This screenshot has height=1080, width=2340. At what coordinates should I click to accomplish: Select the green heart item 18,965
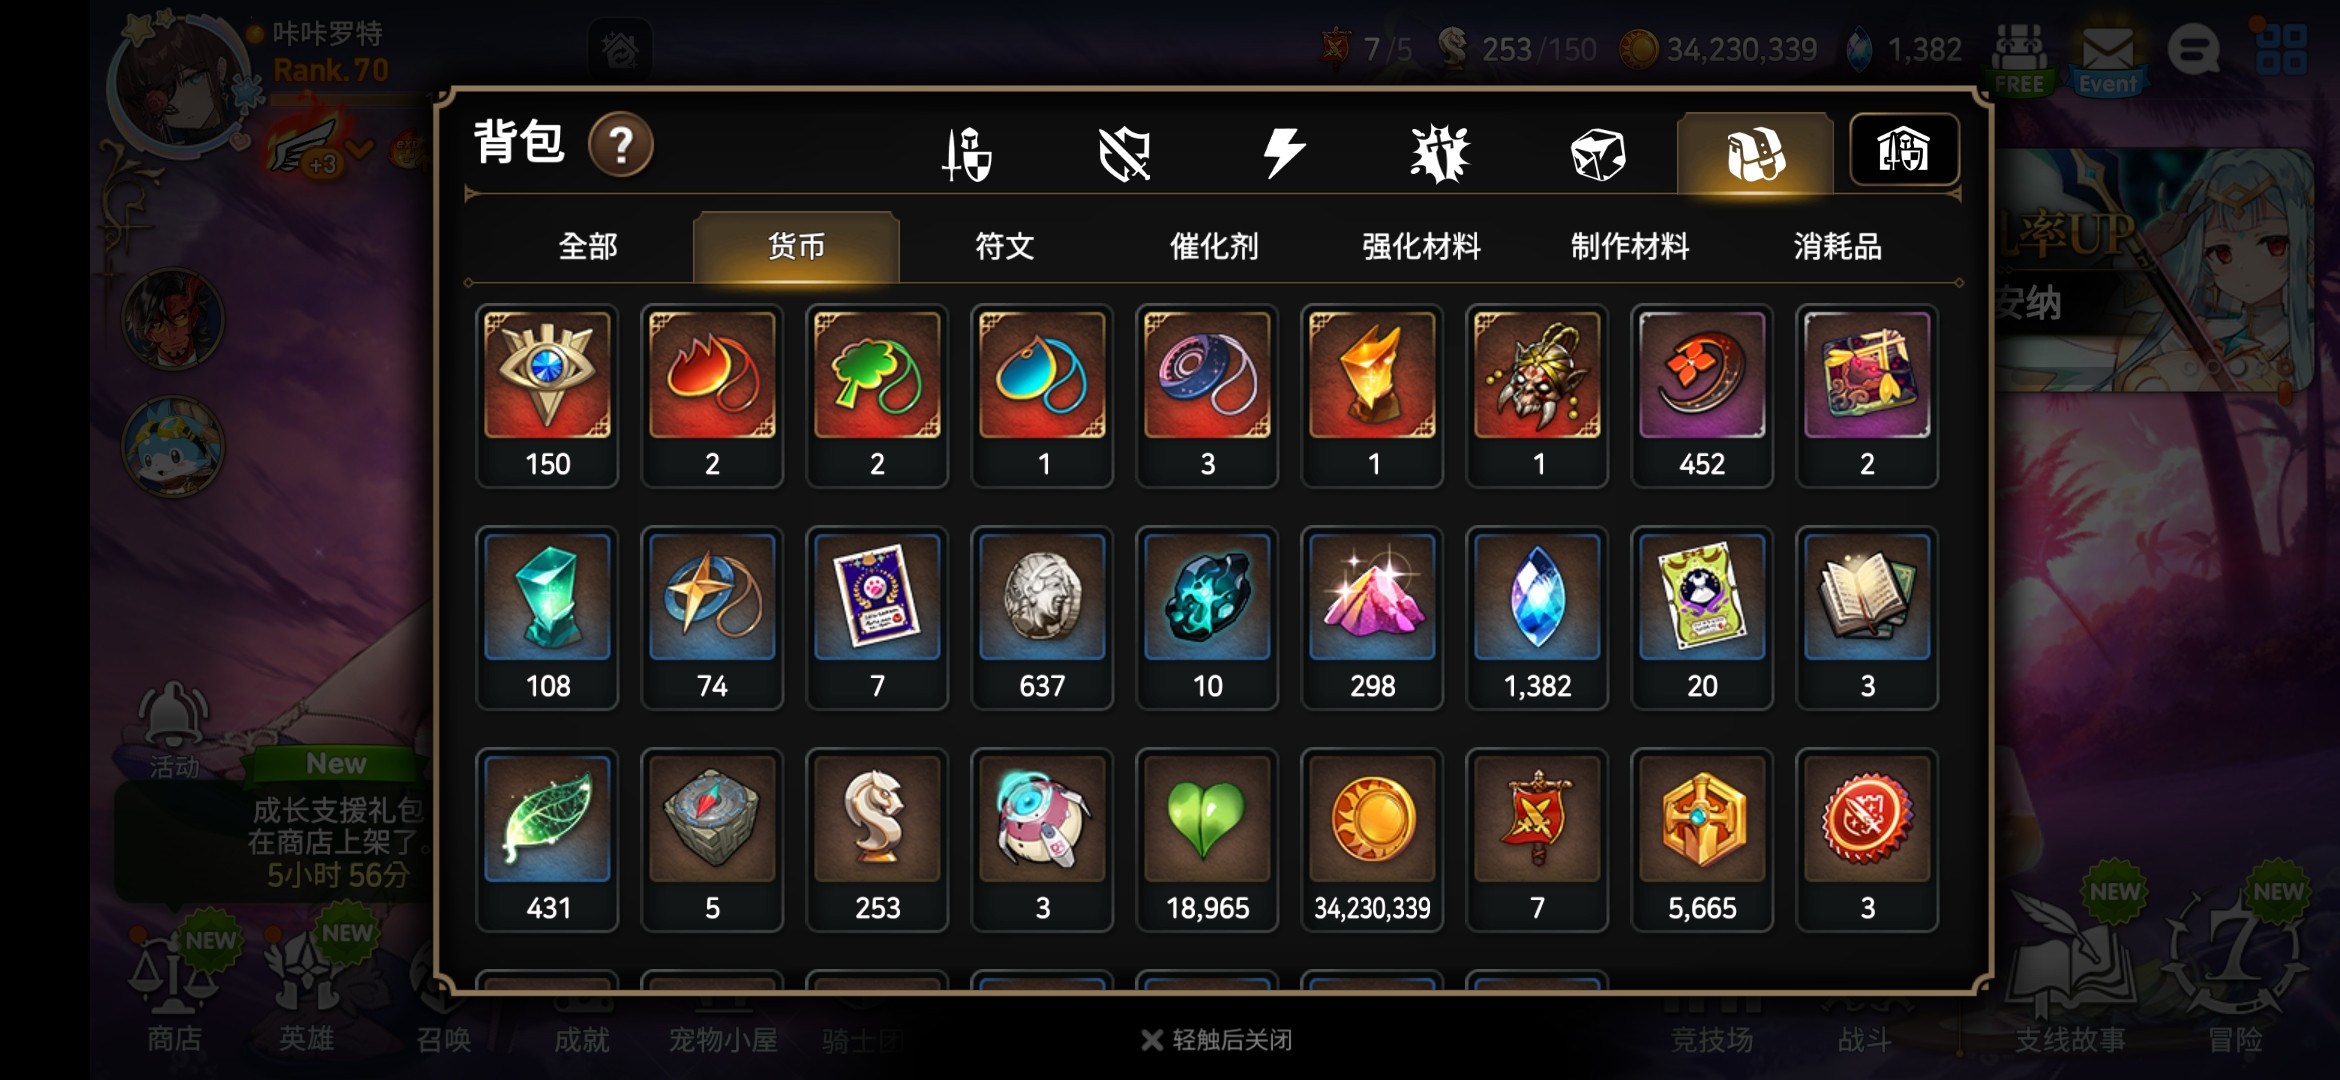tap(1207, 840)
